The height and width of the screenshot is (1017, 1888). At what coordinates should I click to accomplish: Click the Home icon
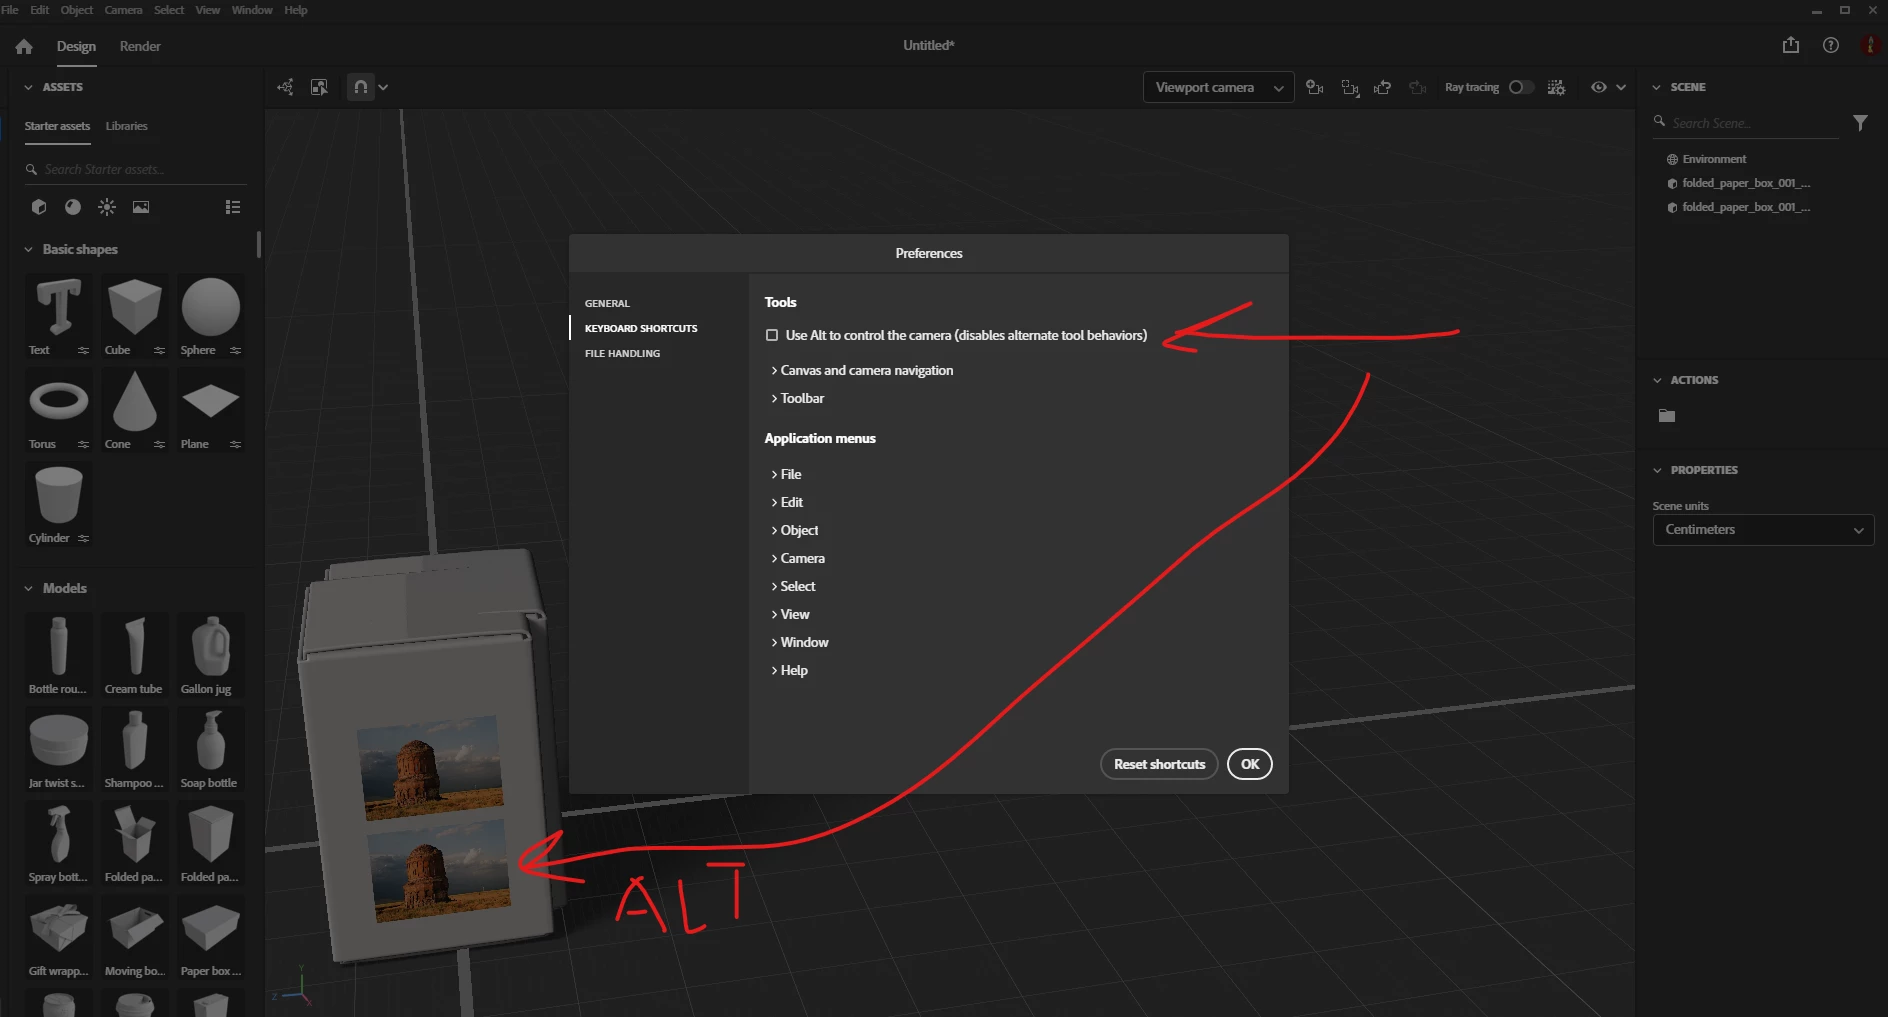click(x=24, y=46)
